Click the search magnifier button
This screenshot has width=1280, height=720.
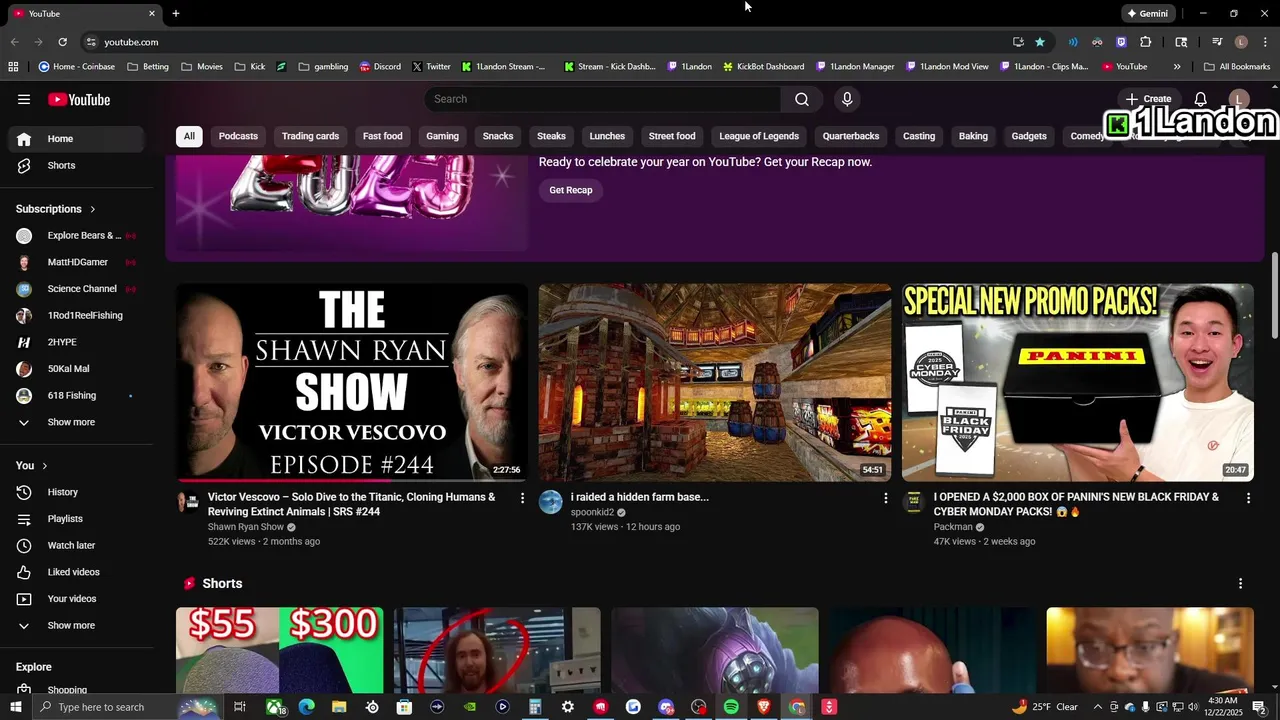(802, 99)
